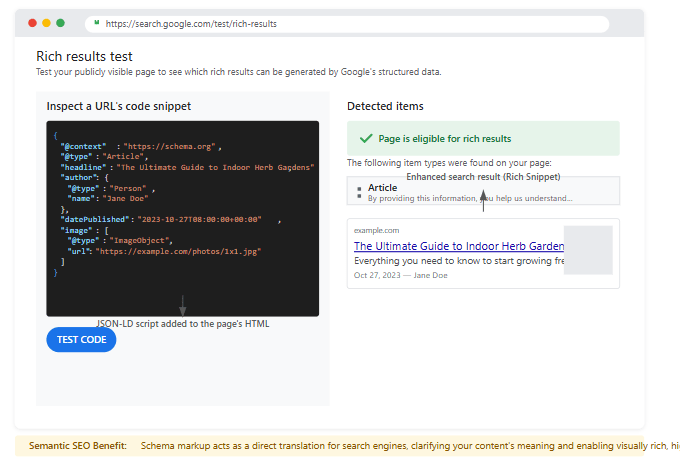Click the green maximize window dot
This screenshot has height=470, width=687.
coord(60,23)
